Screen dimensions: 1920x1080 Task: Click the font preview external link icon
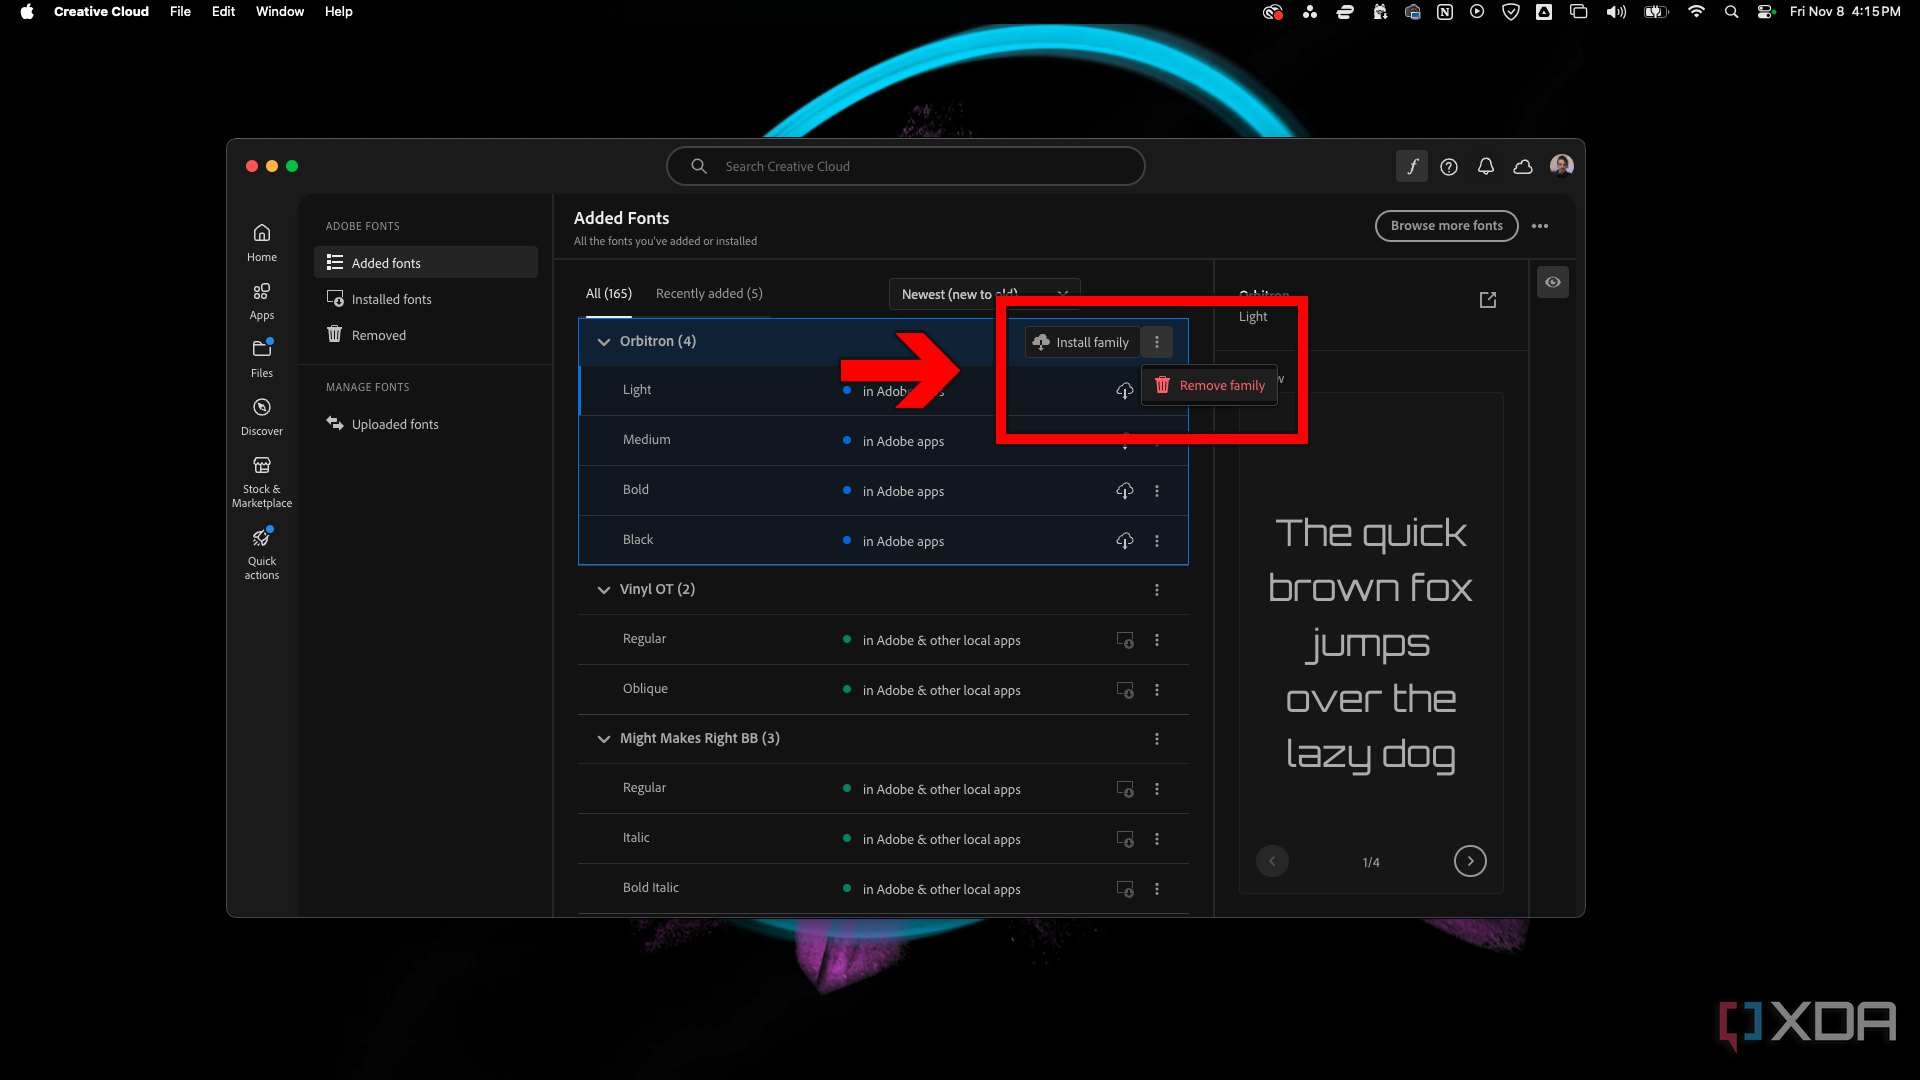(1487, 299)
